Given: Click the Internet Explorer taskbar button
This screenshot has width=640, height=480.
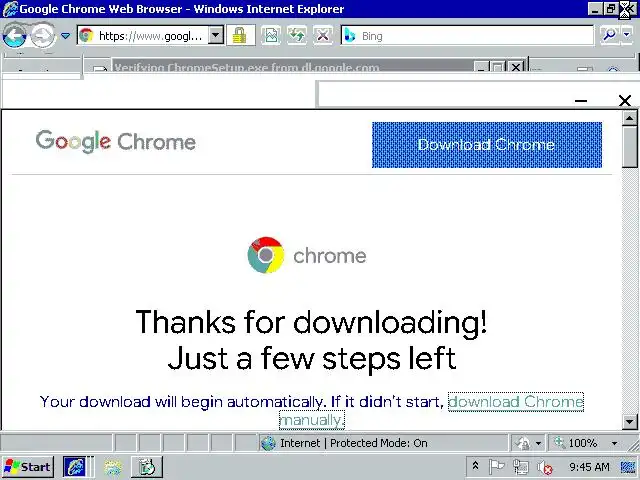Looking at the screenshot, I should click(x=75, y=467).
